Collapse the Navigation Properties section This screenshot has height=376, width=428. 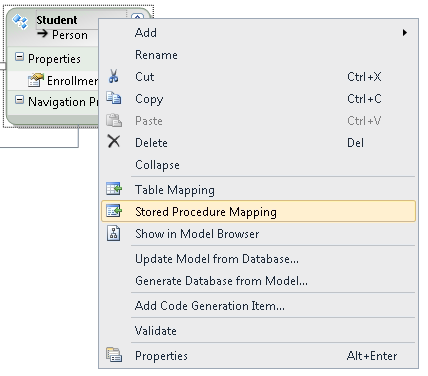pos(19,100)
